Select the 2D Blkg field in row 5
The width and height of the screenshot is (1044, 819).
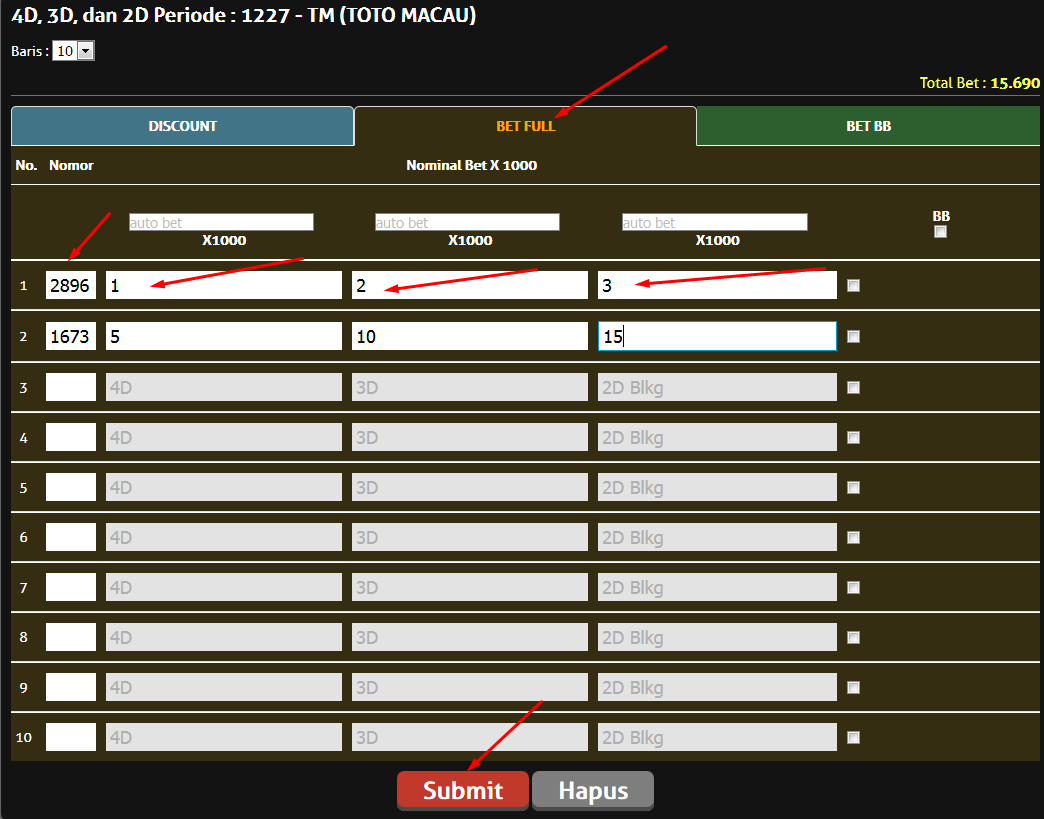tap(717, 487)
